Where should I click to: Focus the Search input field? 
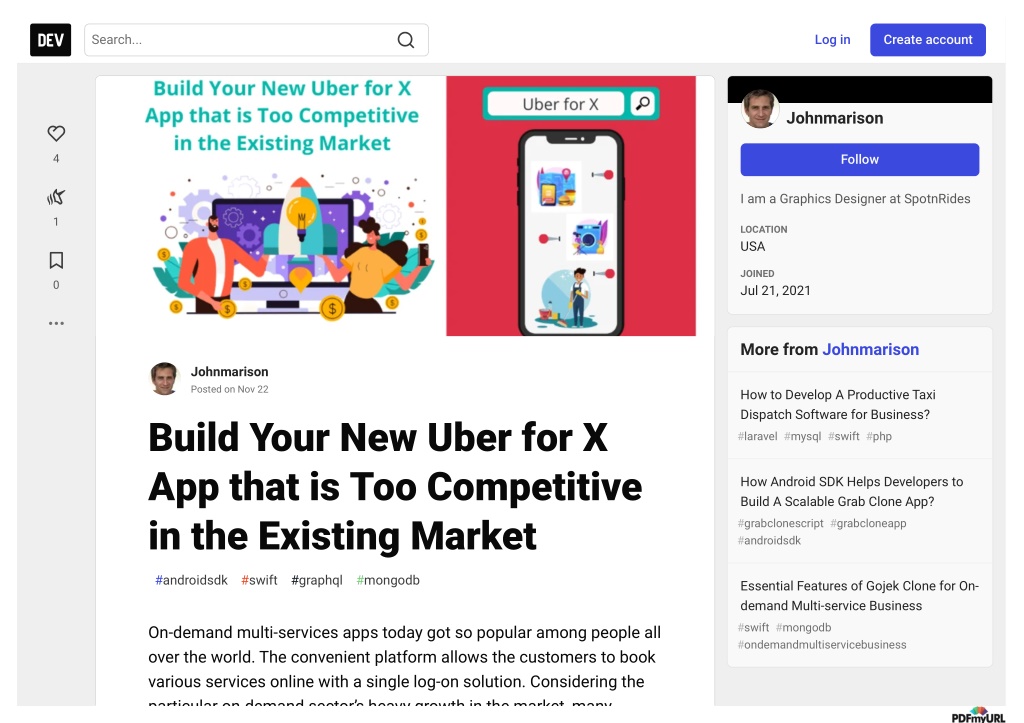point(256,40)
